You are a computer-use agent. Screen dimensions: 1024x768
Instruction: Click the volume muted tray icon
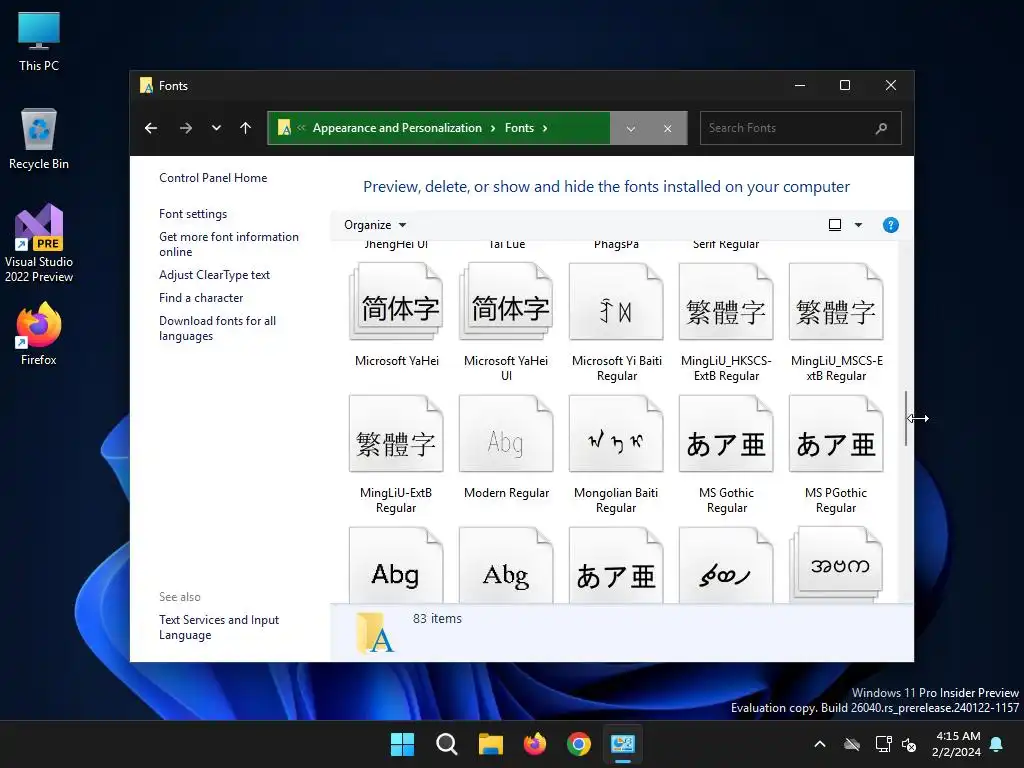pos(909,744)
